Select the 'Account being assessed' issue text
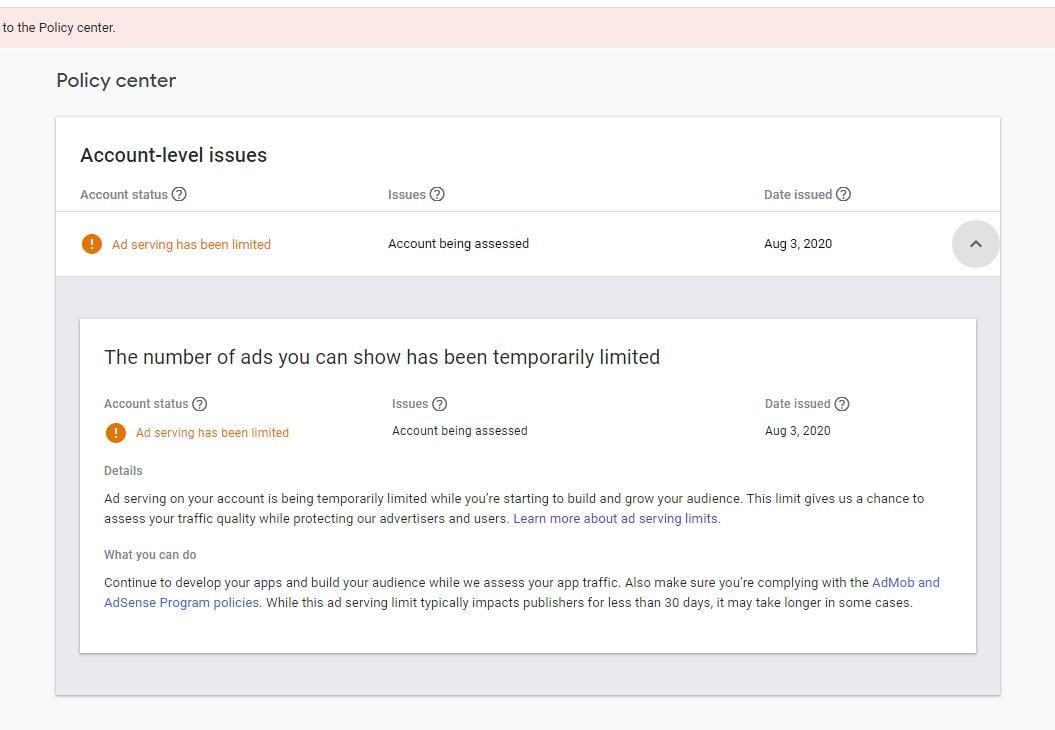This screenshot has height=730, width=1055. (458, 243)
